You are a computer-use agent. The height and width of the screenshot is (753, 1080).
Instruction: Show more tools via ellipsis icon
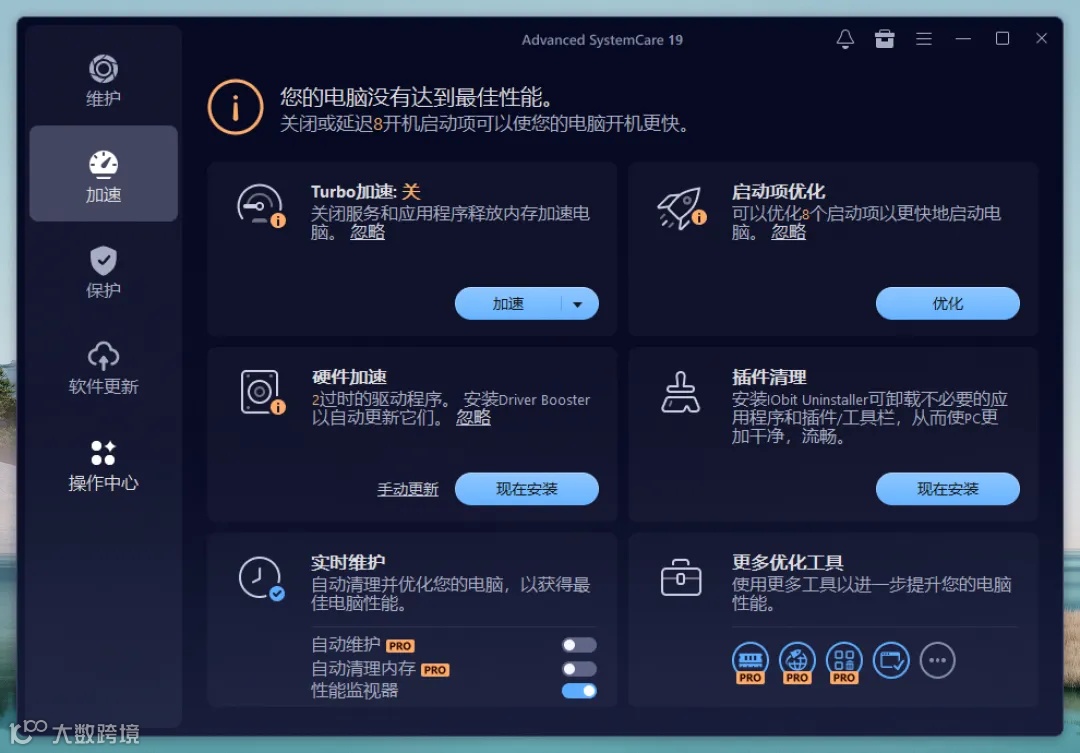(937, 660)
